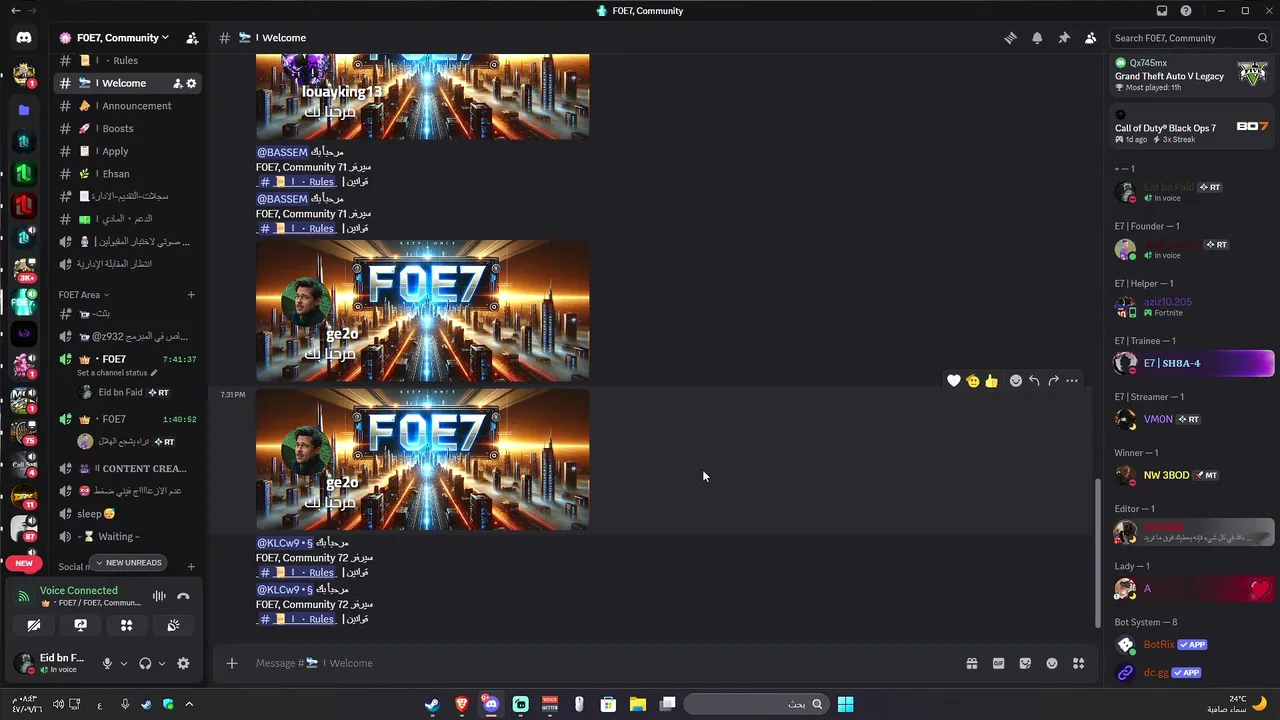Open the sticker picker

1025,663
